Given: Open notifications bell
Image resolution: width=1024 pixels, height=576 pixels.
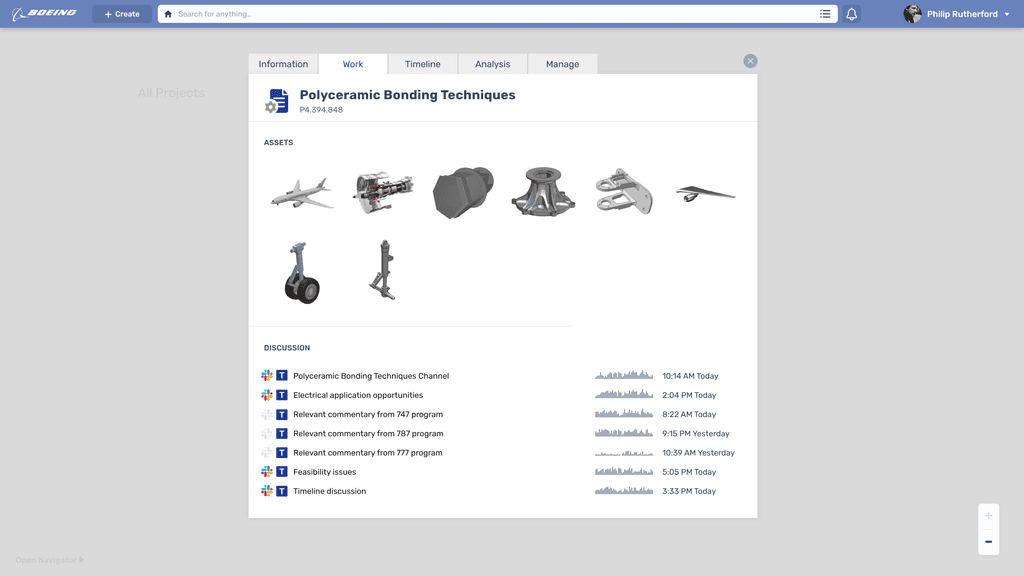Looking at the screenshot, I should 852,14.
